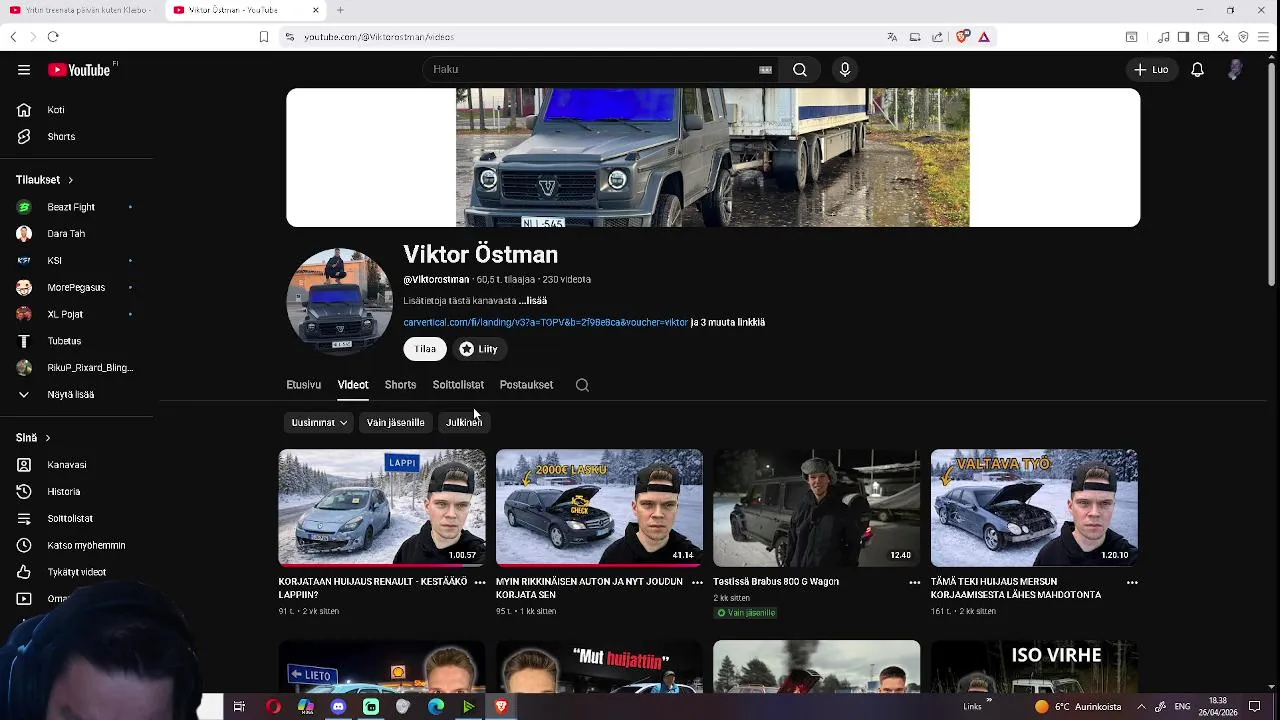Open Brave VPN shield icon in toolbar
The image size is (1280, 720).
pos(1243,37)
